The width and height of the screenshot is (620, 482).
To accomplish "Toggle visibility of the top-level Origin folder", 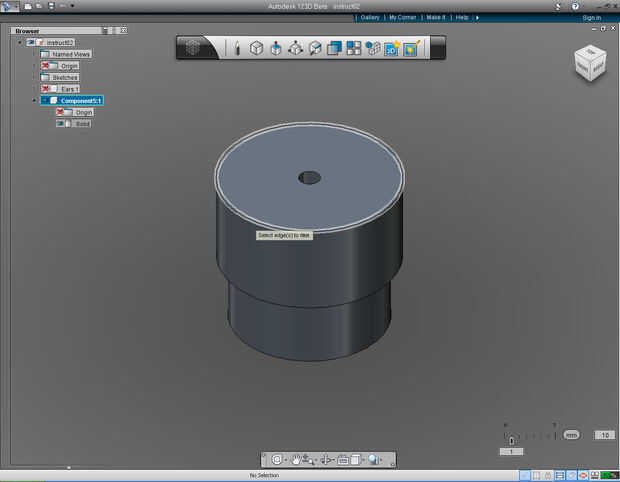I will pos(46,66).
